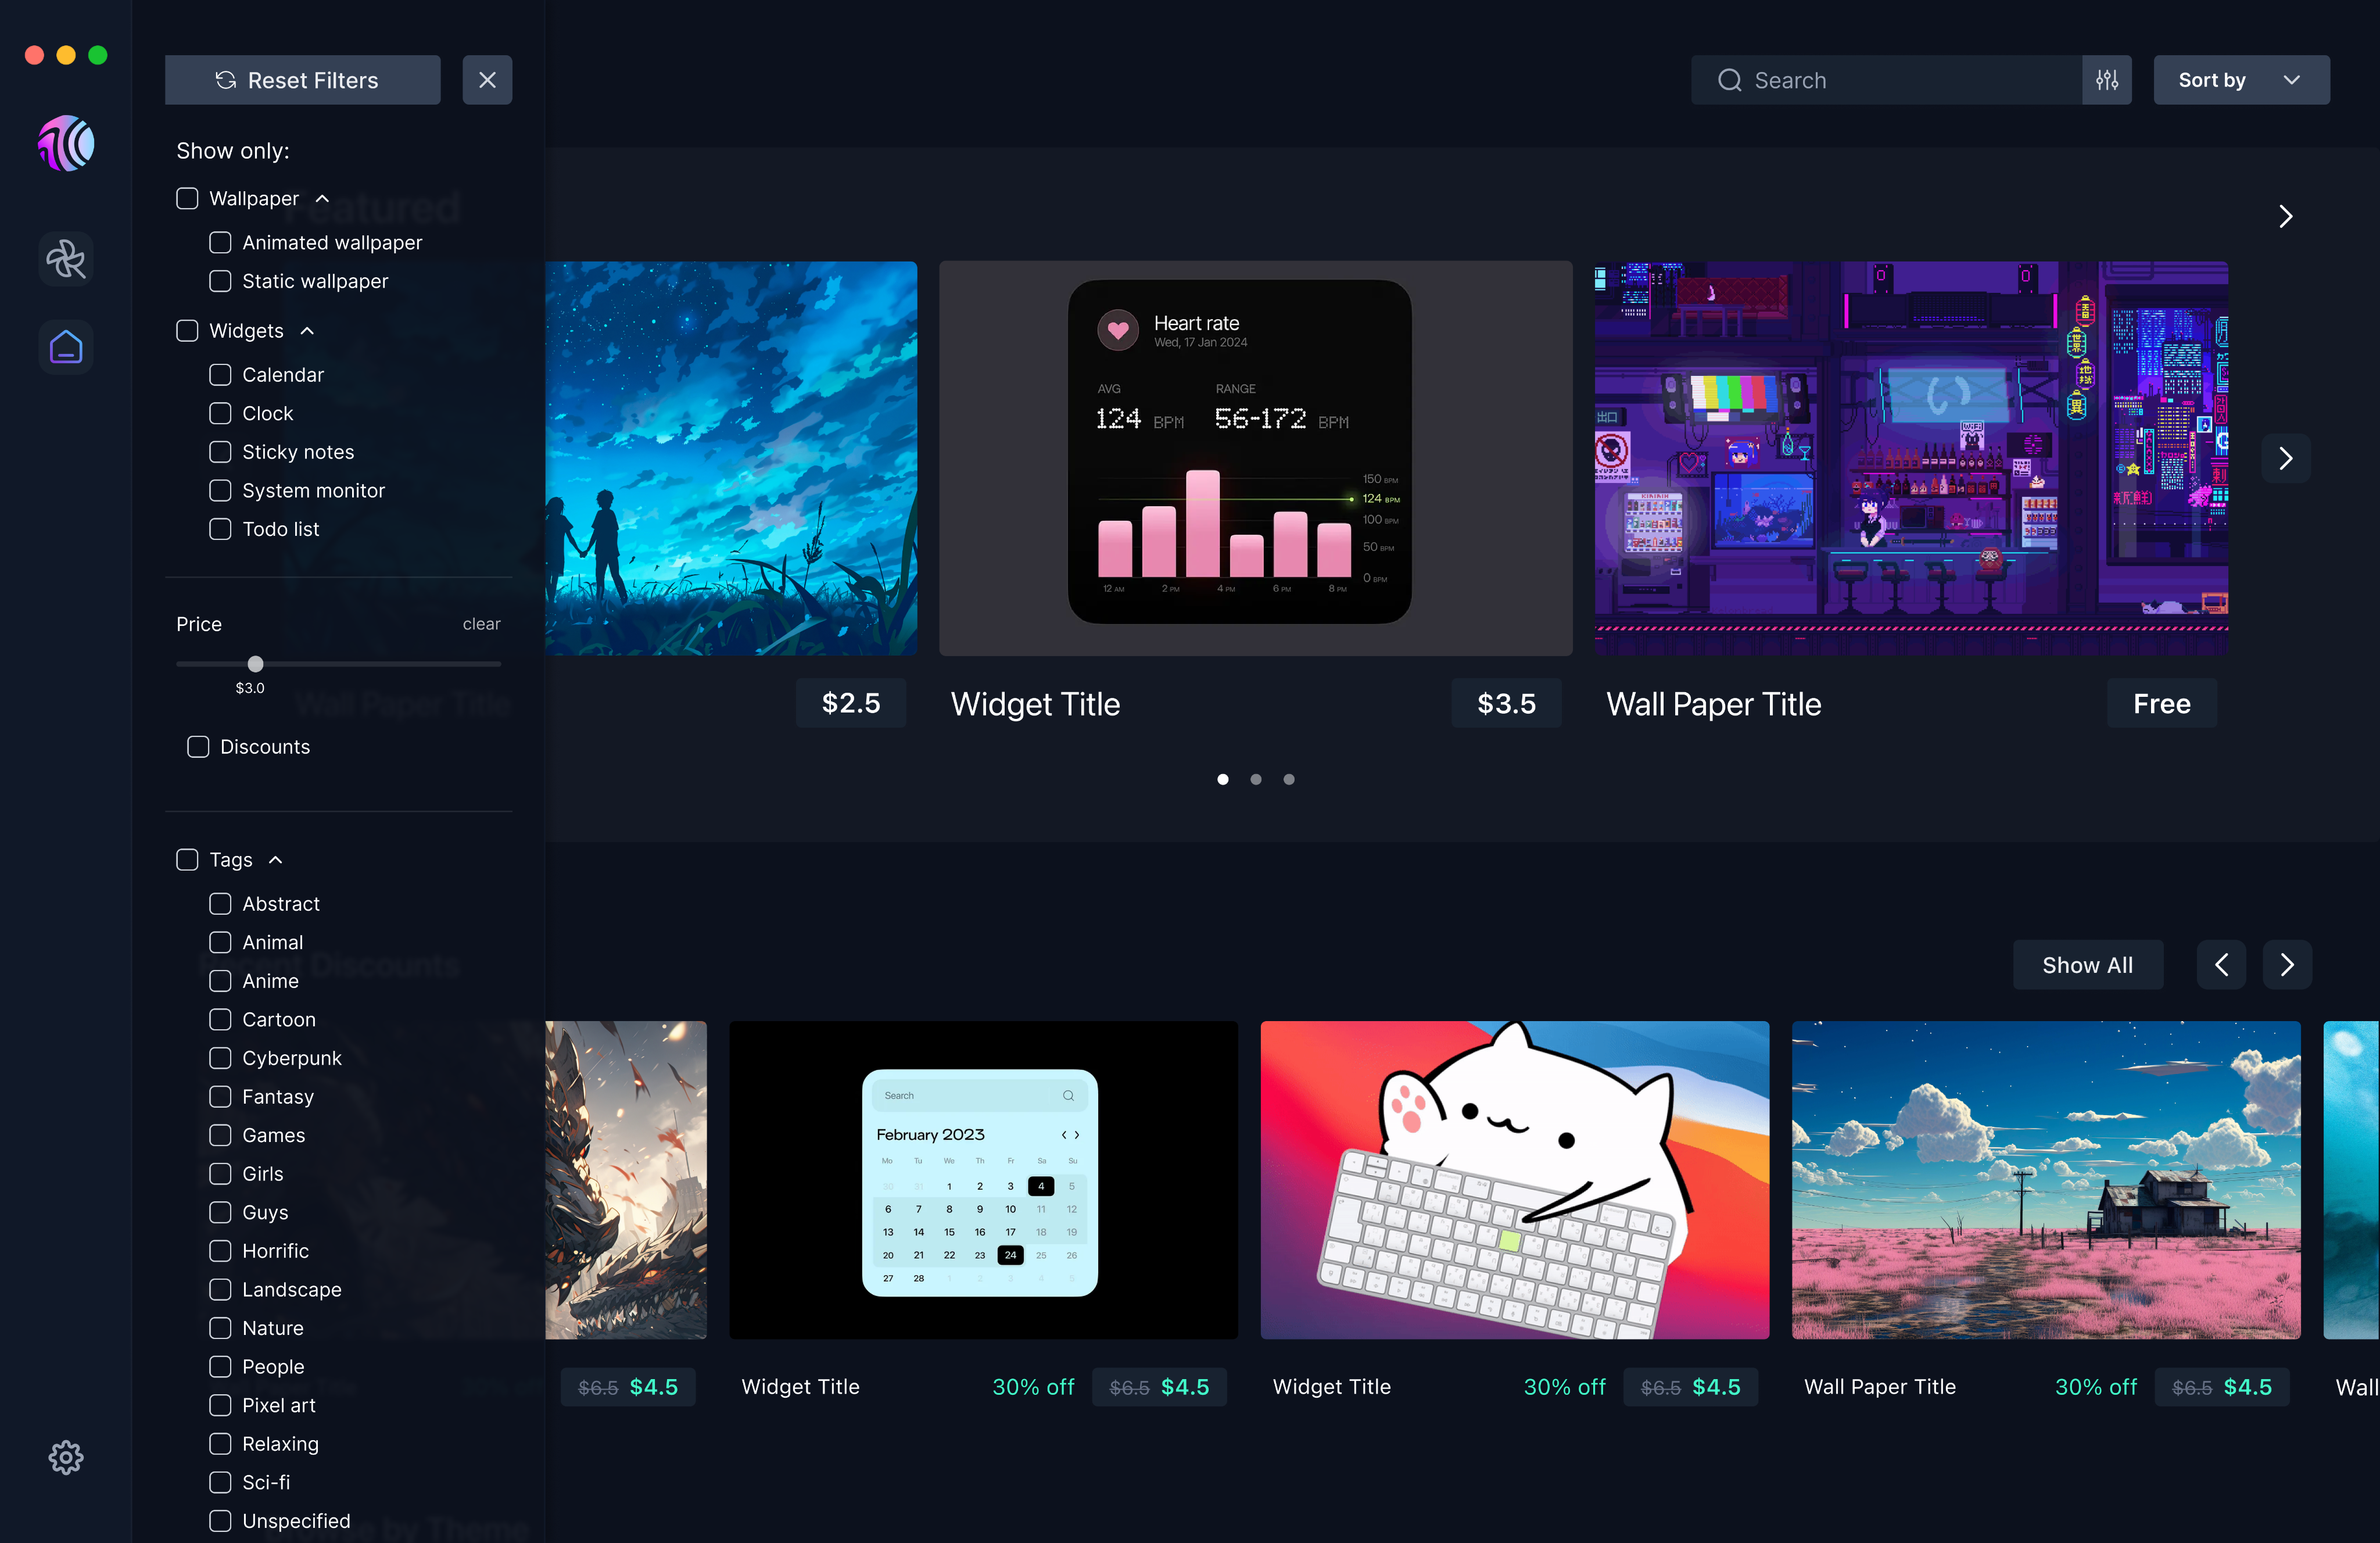
Task: Collapse the Wallpaper filter group chevron
Action: (x=323, y=199)
